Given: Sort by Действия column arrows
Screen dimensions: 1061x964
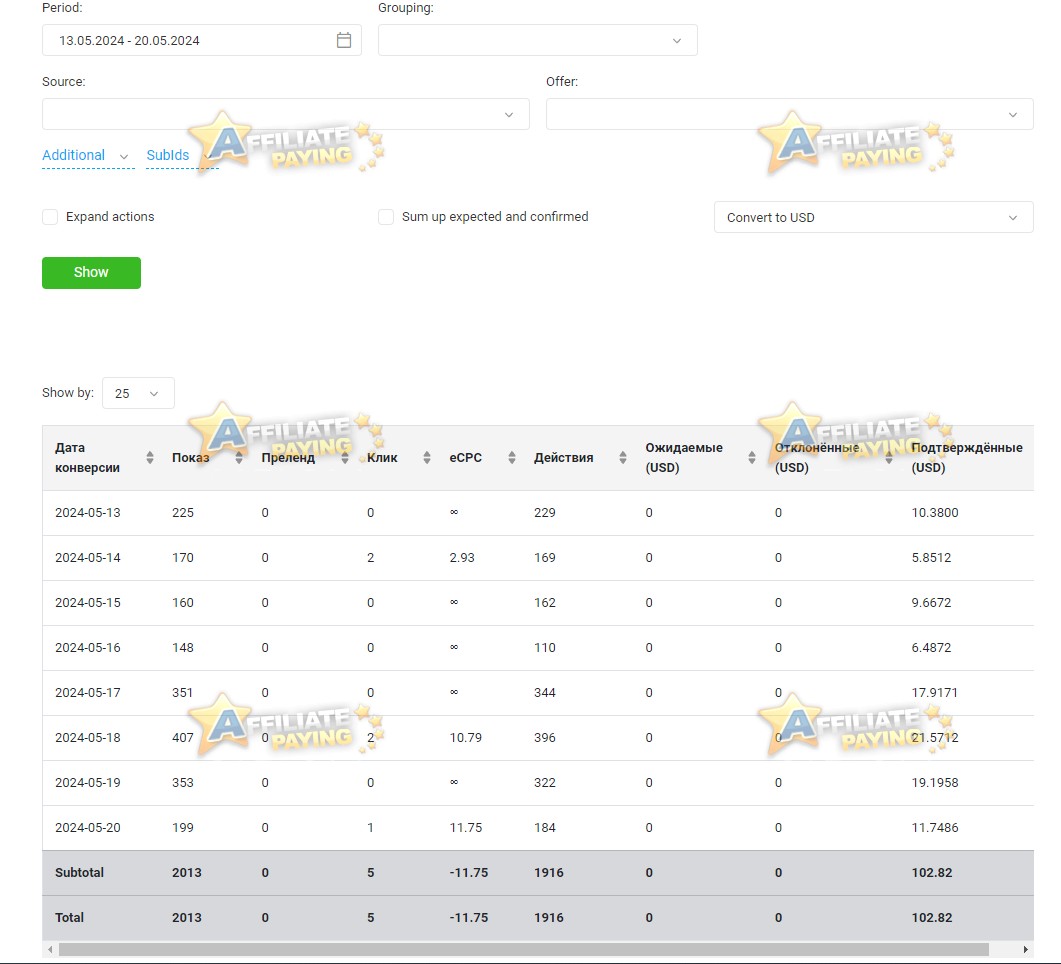Looking at the screenshot, I should tap(623, 458).
